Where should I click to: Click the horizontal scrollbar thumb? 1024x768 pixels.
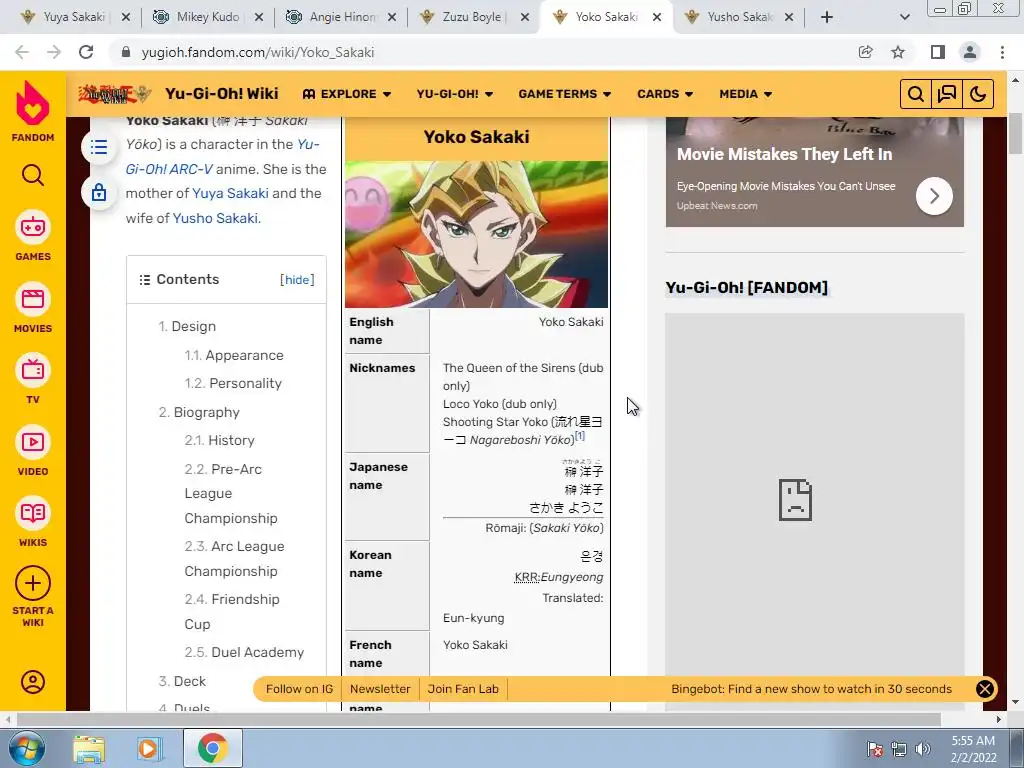point(479,720)
